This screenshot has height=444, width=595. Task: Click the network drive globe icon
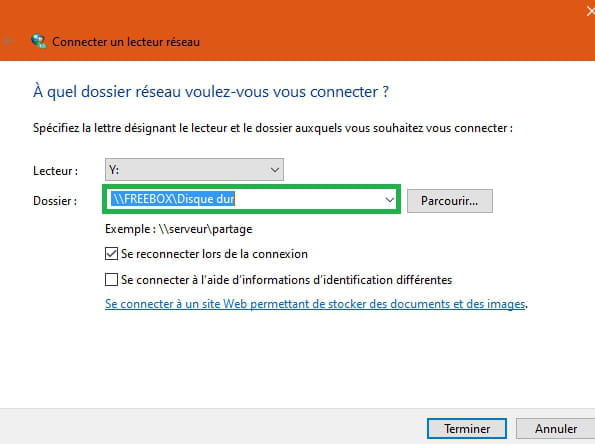coord(38,41)
